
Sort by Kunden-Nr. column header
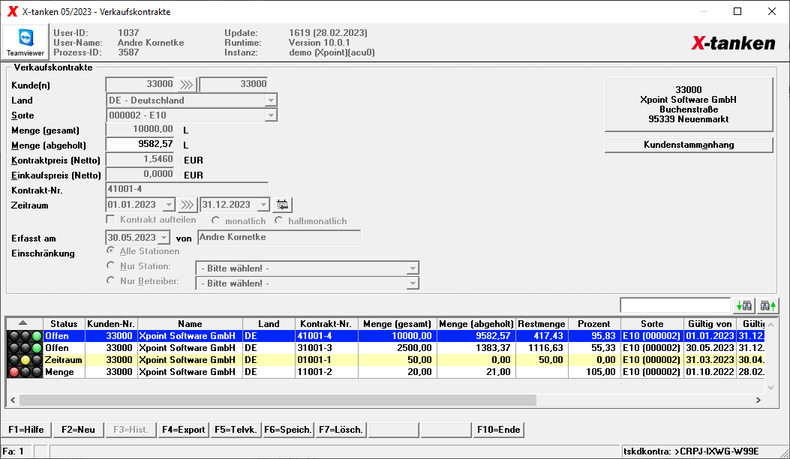coord(111,323)
